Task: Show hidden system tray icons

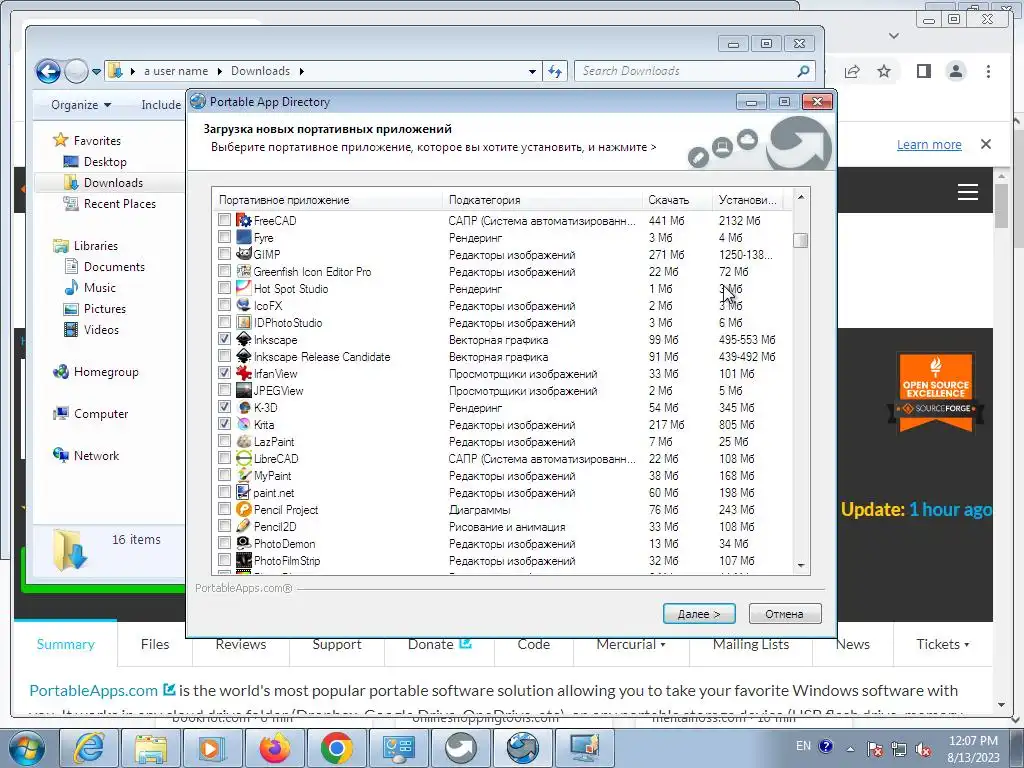Action: (850, 749)
